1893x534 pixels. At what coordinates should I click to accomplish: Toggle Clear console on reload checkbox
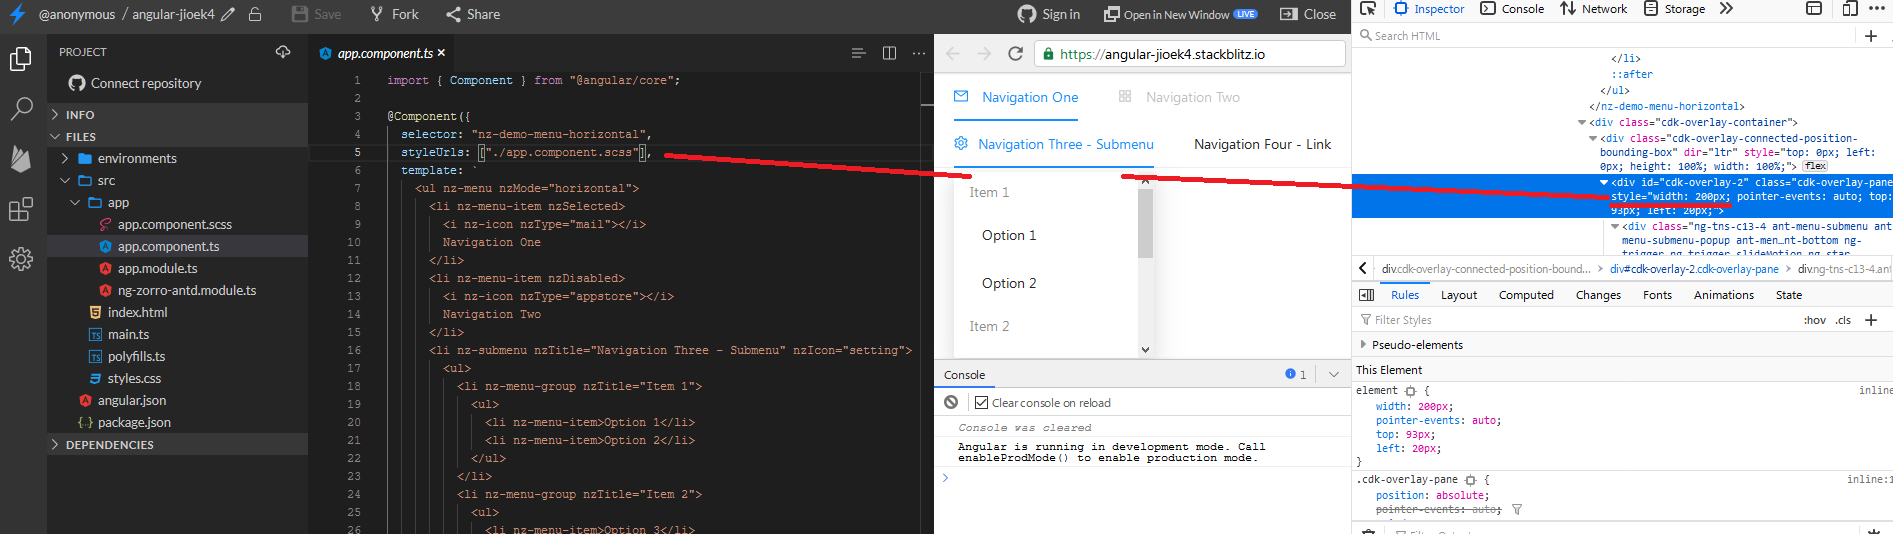(981, 403)
